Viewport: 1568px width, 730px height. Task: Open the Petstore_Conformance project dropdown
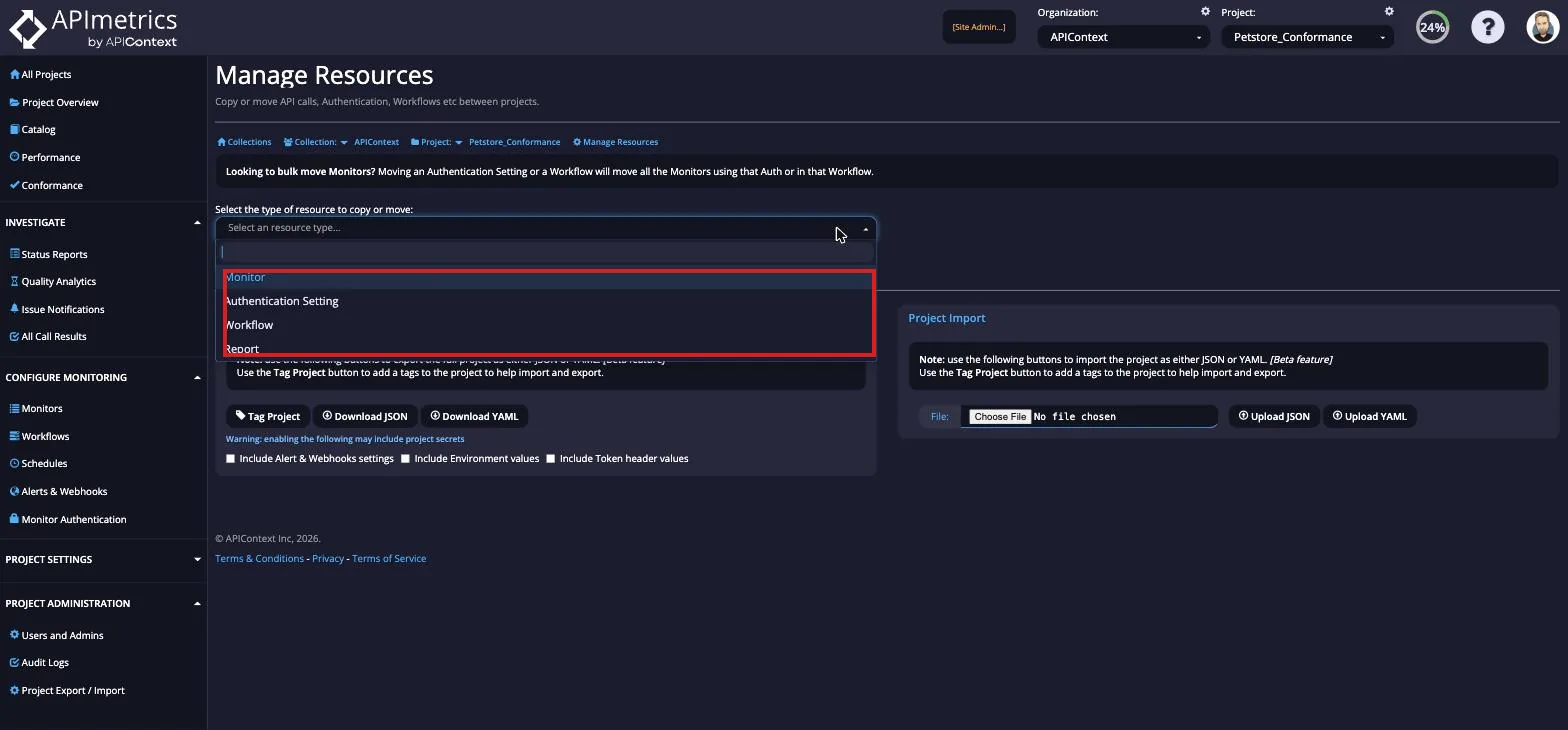click(x=1307, y=37)
